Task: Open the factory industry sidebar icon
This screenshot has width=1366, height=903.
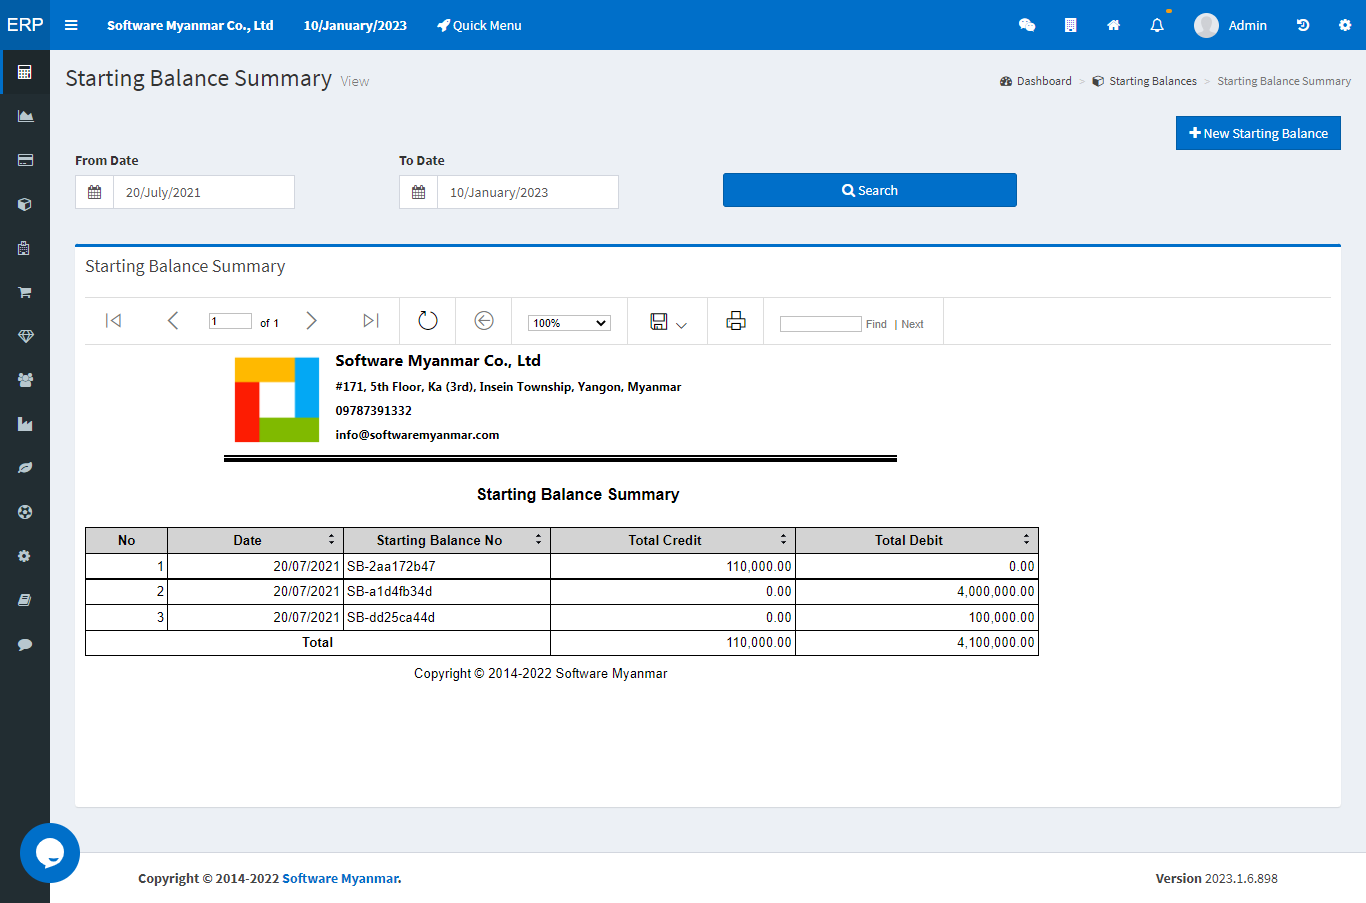Action: point(25,424)
